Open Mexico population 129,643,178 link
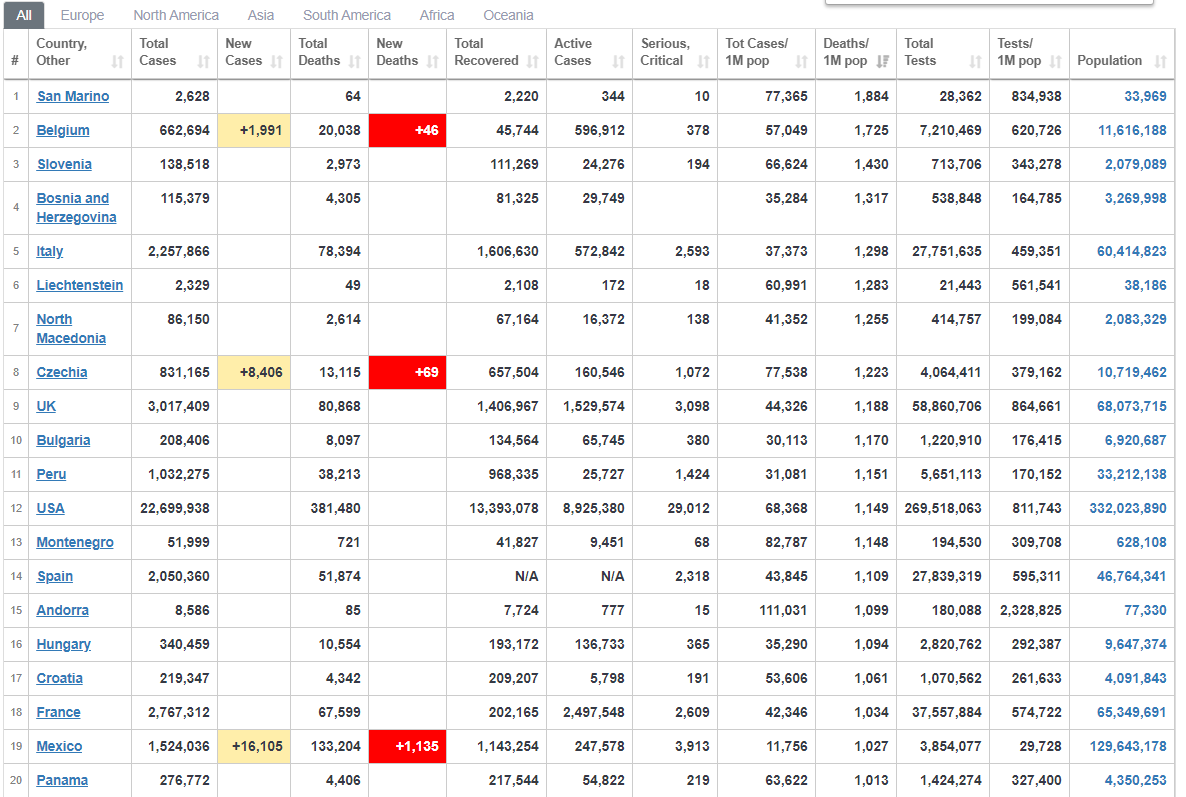Viewport: 1186px width, 797px height. click(x=1128, y=746)
